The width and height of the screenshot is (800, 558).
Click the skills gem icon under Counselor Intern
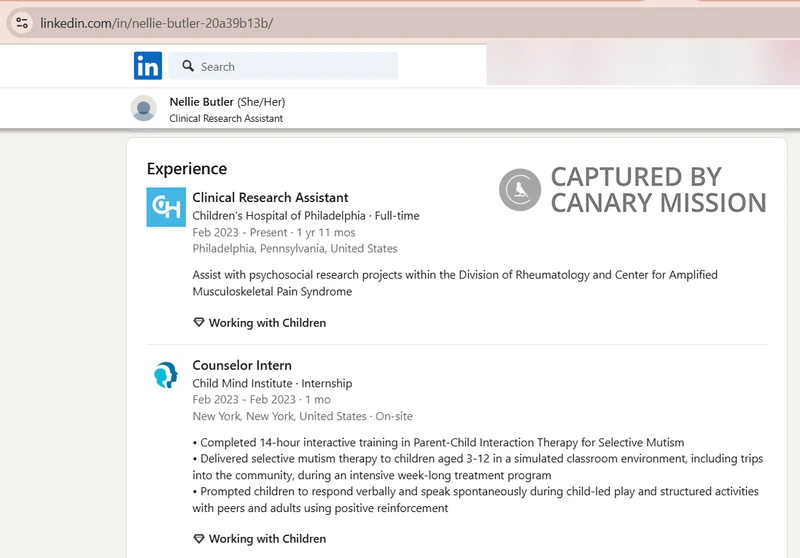199,539
